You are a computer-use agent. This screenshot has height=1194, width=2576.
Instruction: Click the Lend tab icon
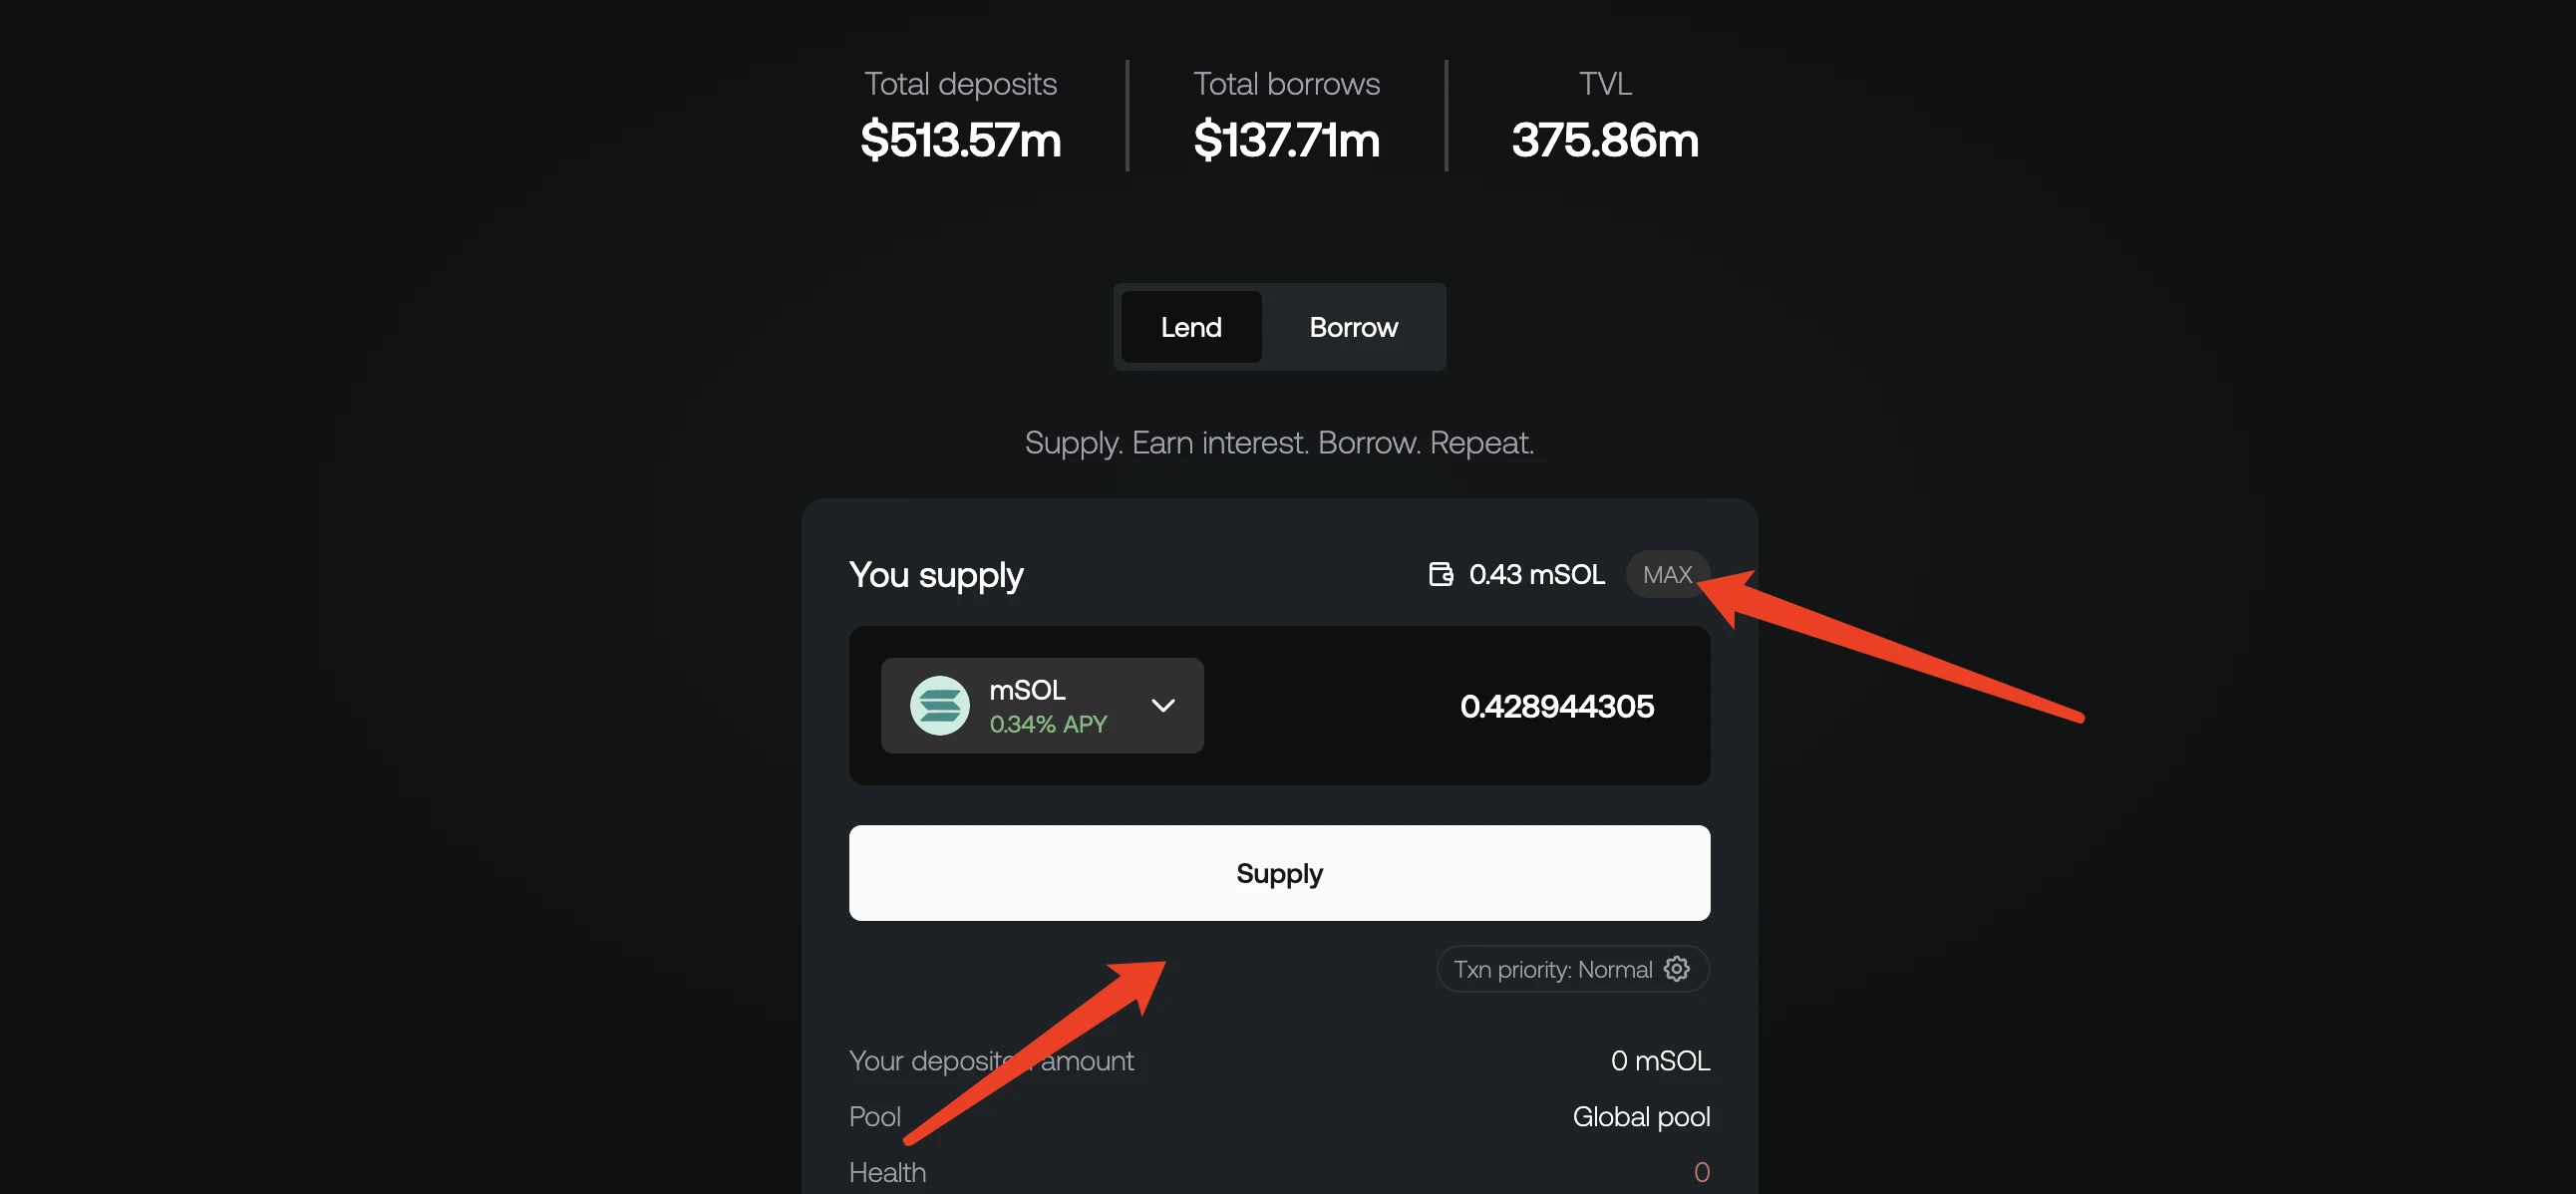click(1191, 325)
